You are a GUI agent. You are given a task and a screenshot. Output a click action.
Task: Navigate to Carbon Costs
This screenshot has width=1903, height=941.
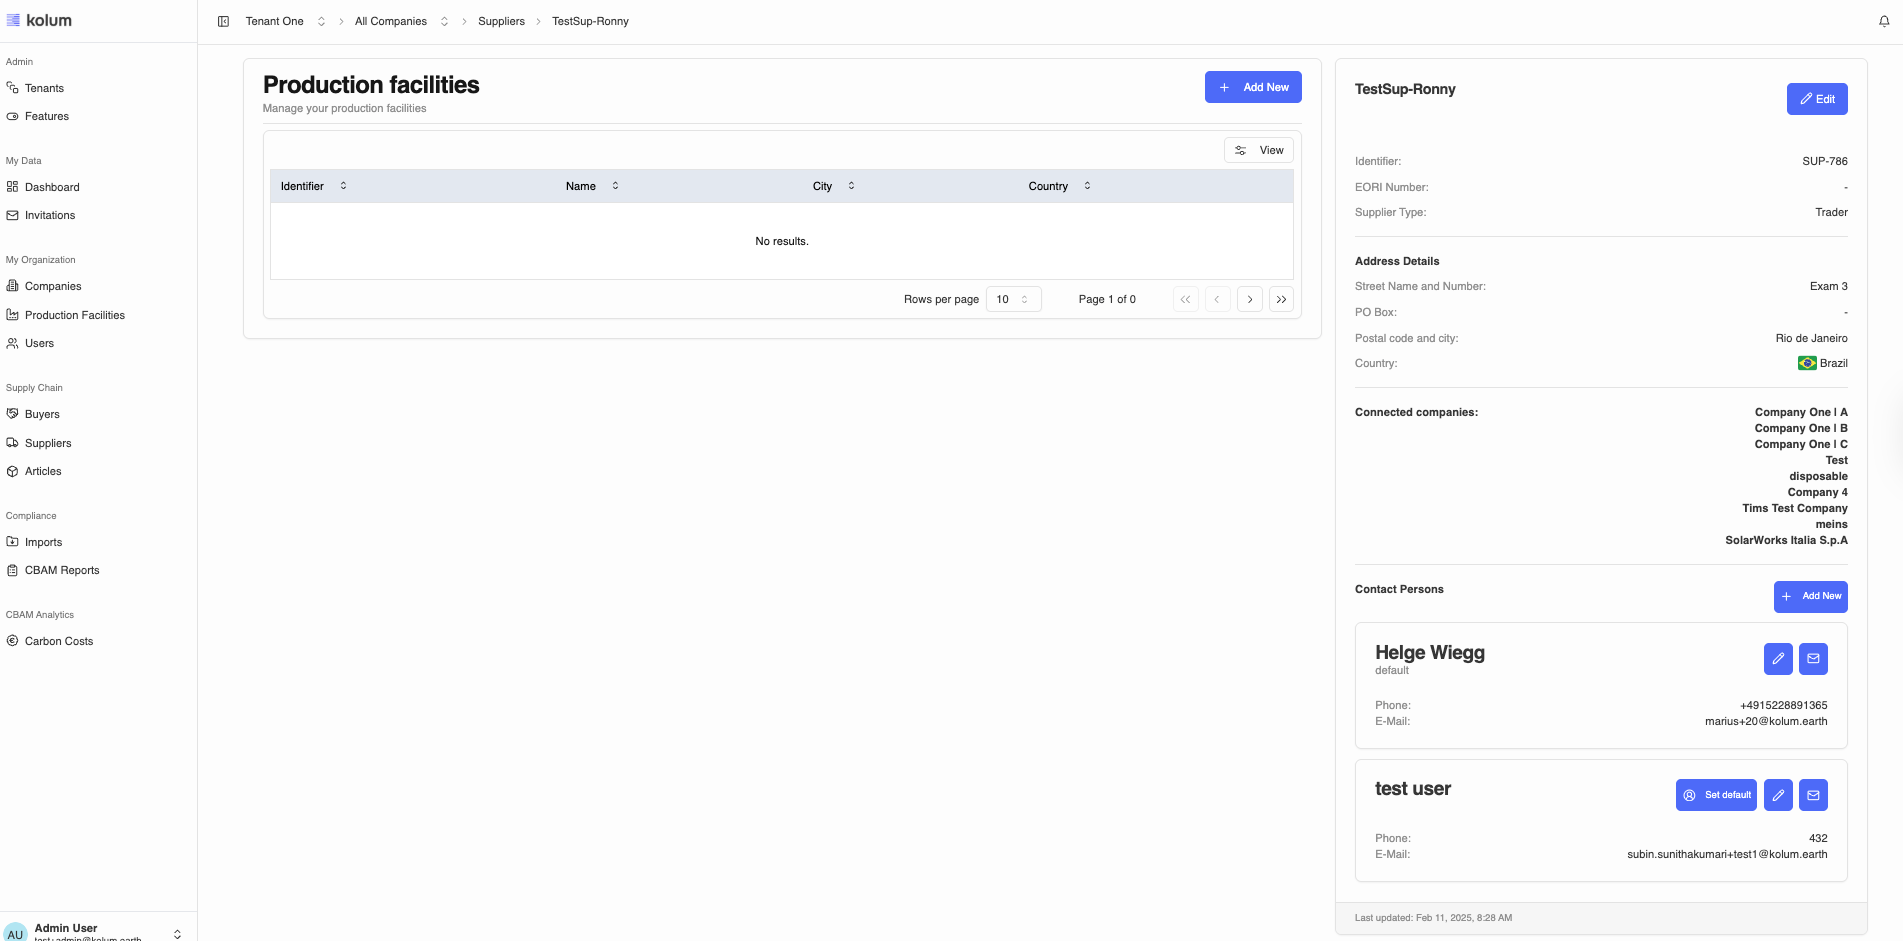[x=59, y=641]
